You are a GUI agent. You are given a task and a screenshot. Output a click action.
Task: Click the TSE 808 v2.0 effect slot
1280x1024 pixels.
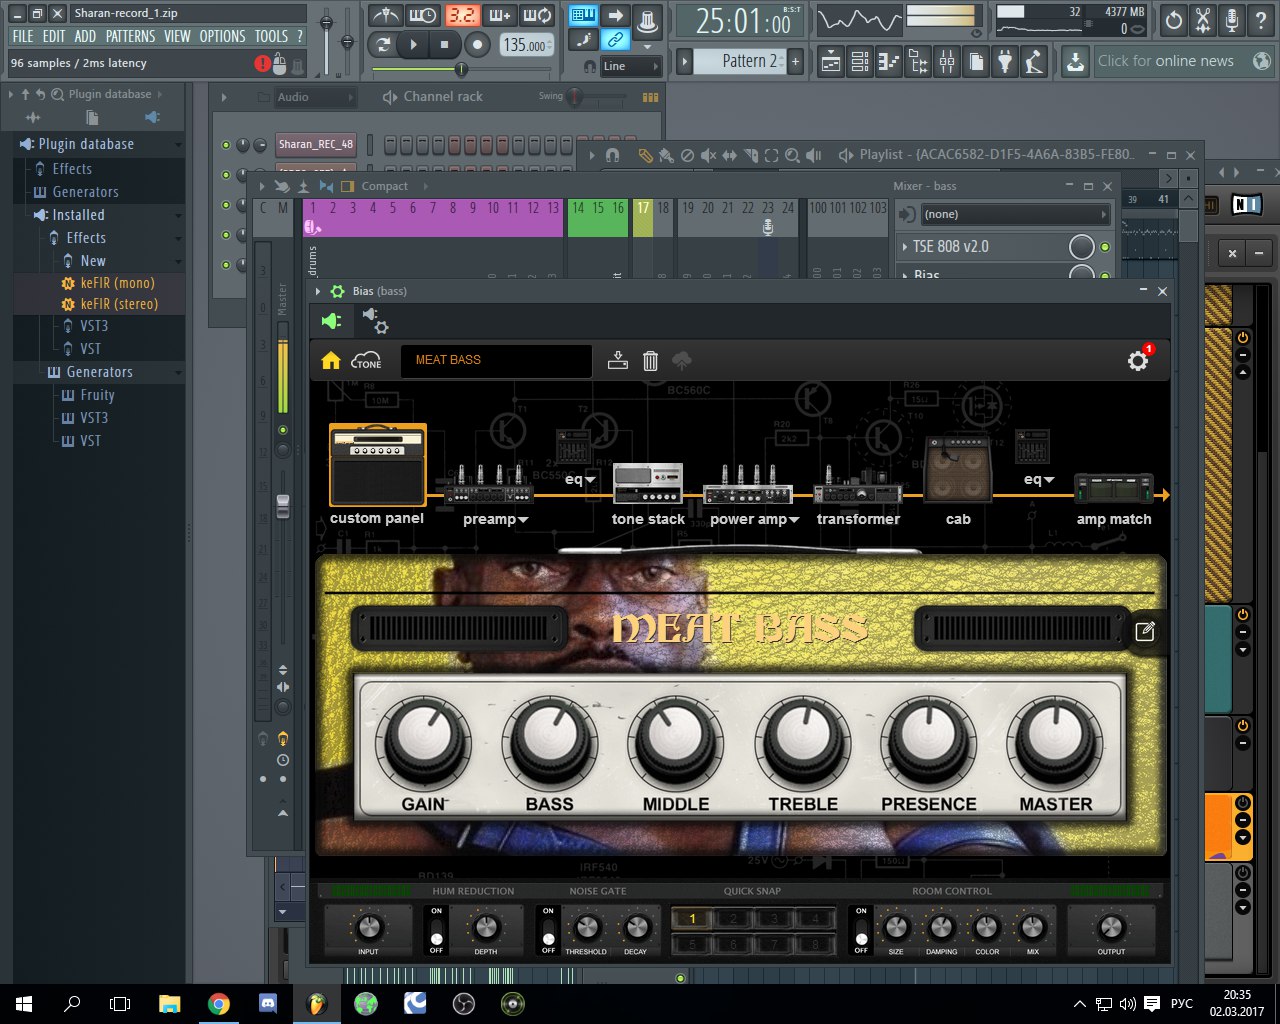click(980, 246)
